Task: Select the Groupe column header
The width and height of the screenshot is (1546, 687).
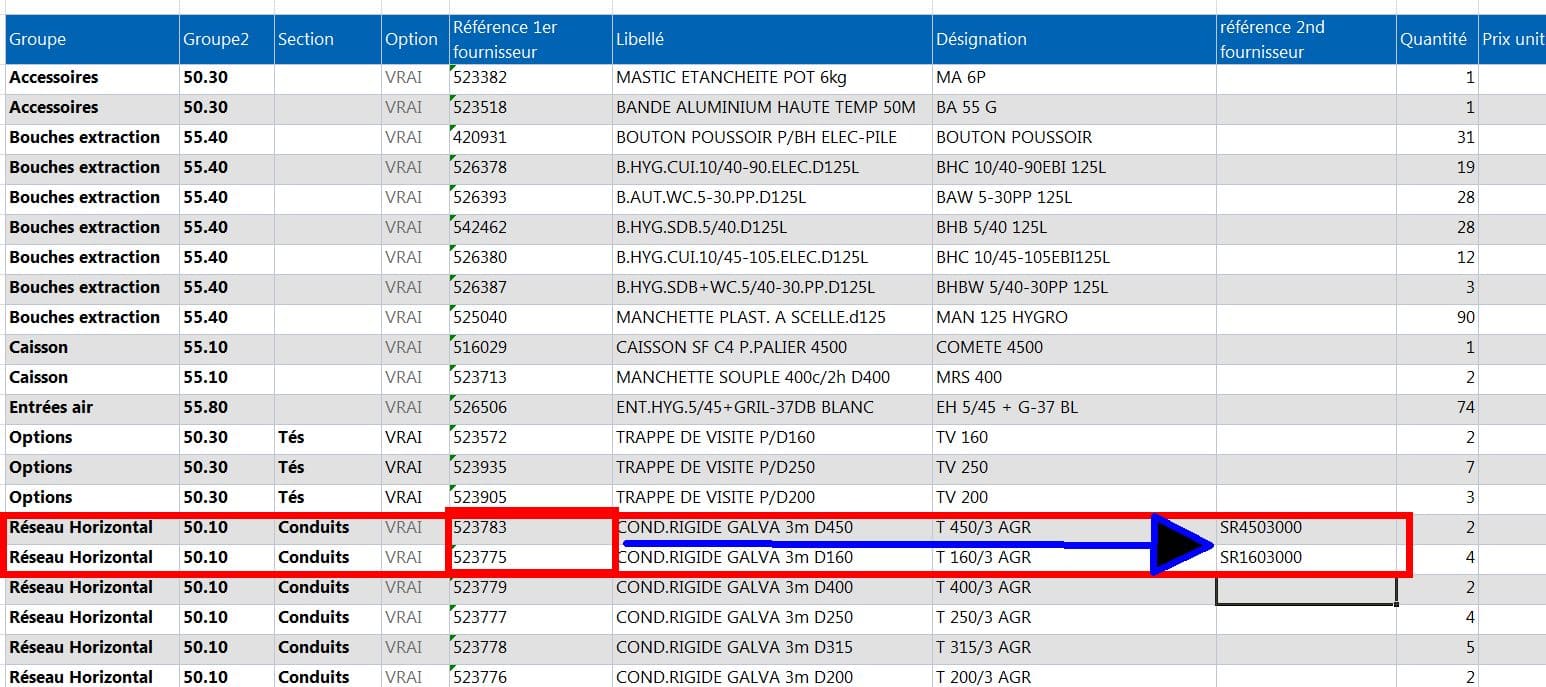Action: pos(91,39)
